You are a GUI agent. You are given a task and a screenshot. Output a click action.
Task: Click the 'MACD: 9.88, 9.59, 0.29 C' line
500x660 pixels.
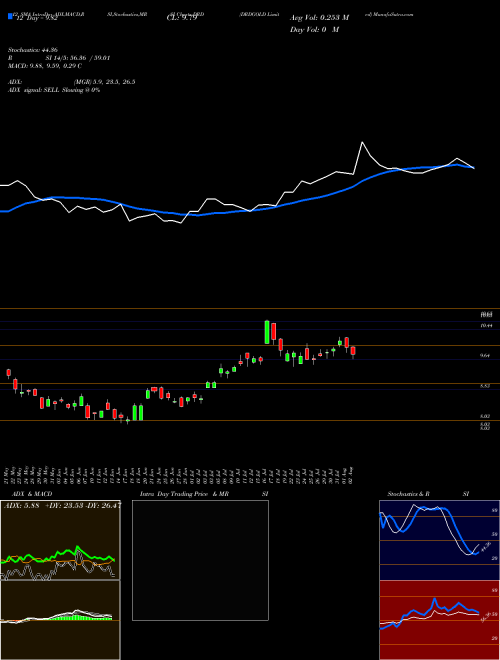click(45, 66)
